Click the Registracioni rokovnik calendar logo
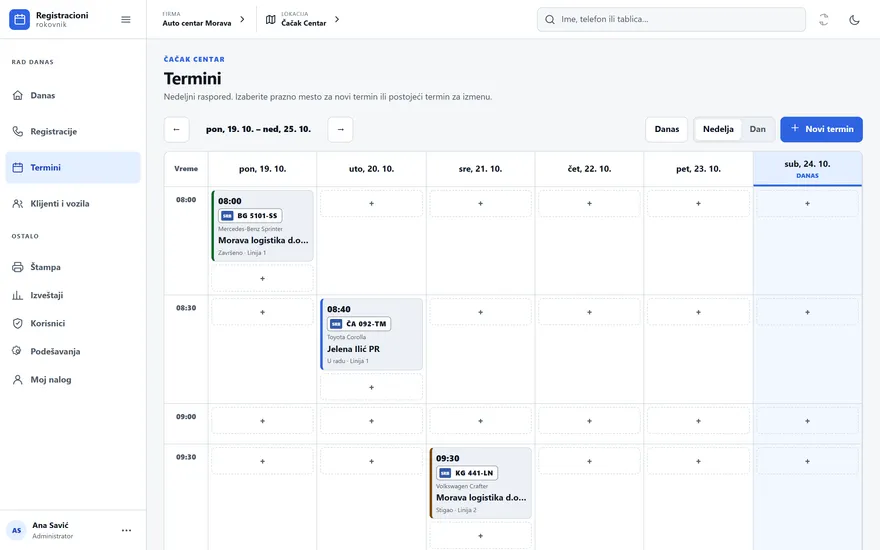The height and width of the screenshot is (550, 880). point(19,19)
